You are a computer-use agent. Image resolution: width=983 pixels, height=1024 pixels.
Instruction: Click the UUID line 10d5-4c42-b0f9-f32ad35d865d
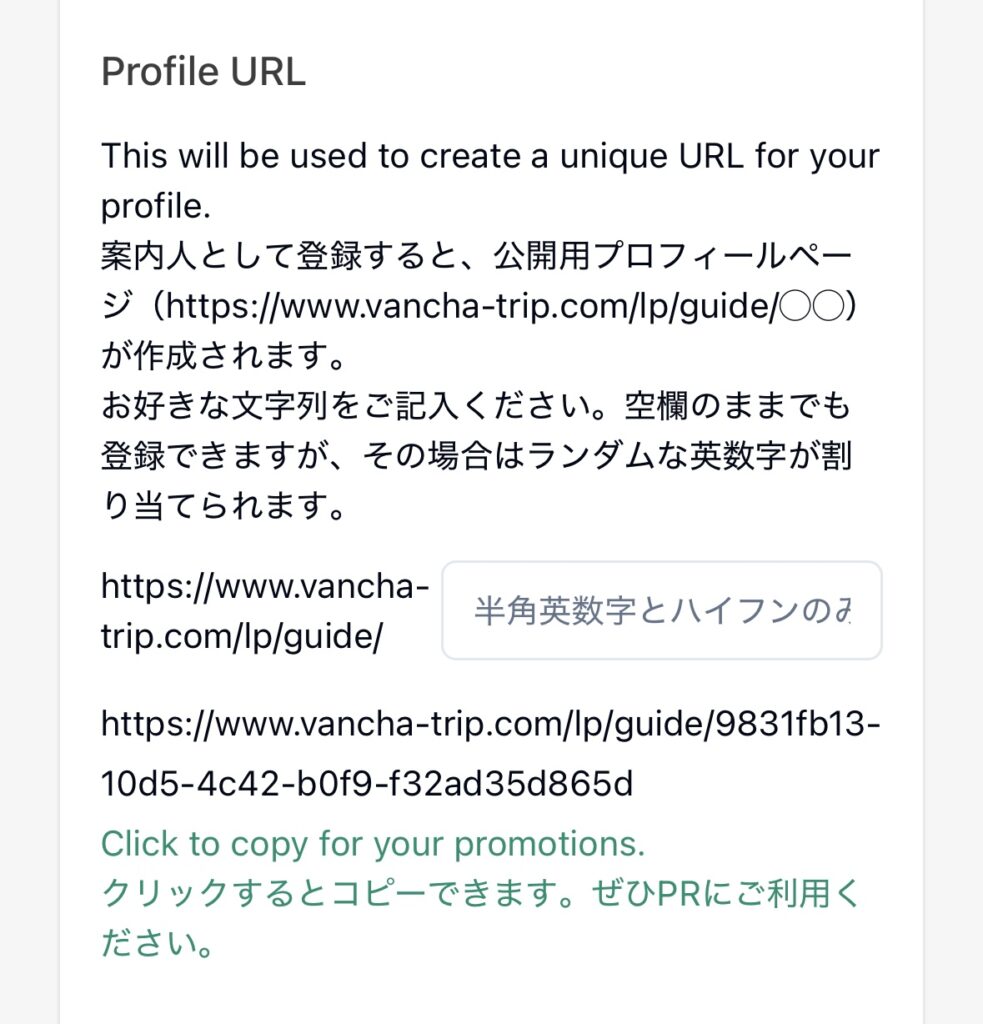367,785
